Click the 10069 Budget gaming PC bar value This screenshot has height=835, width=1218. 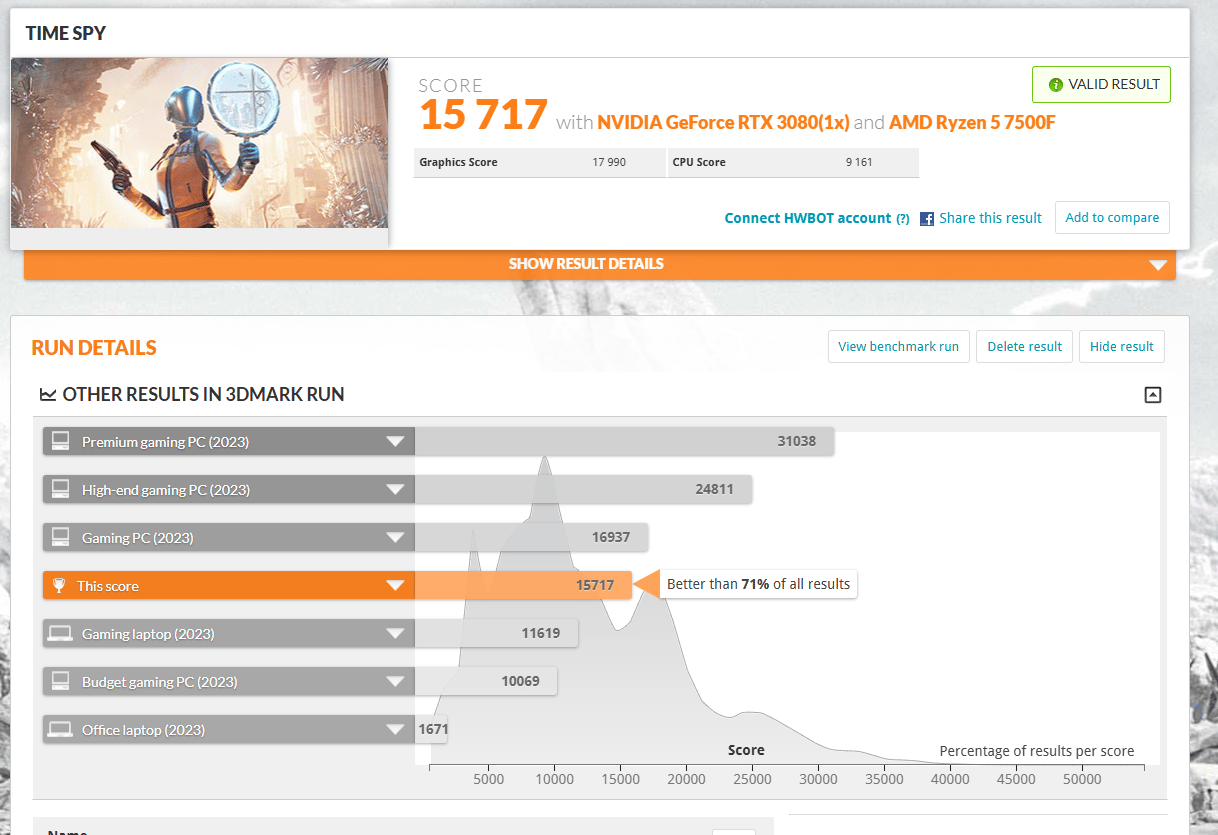coord(520,681)
